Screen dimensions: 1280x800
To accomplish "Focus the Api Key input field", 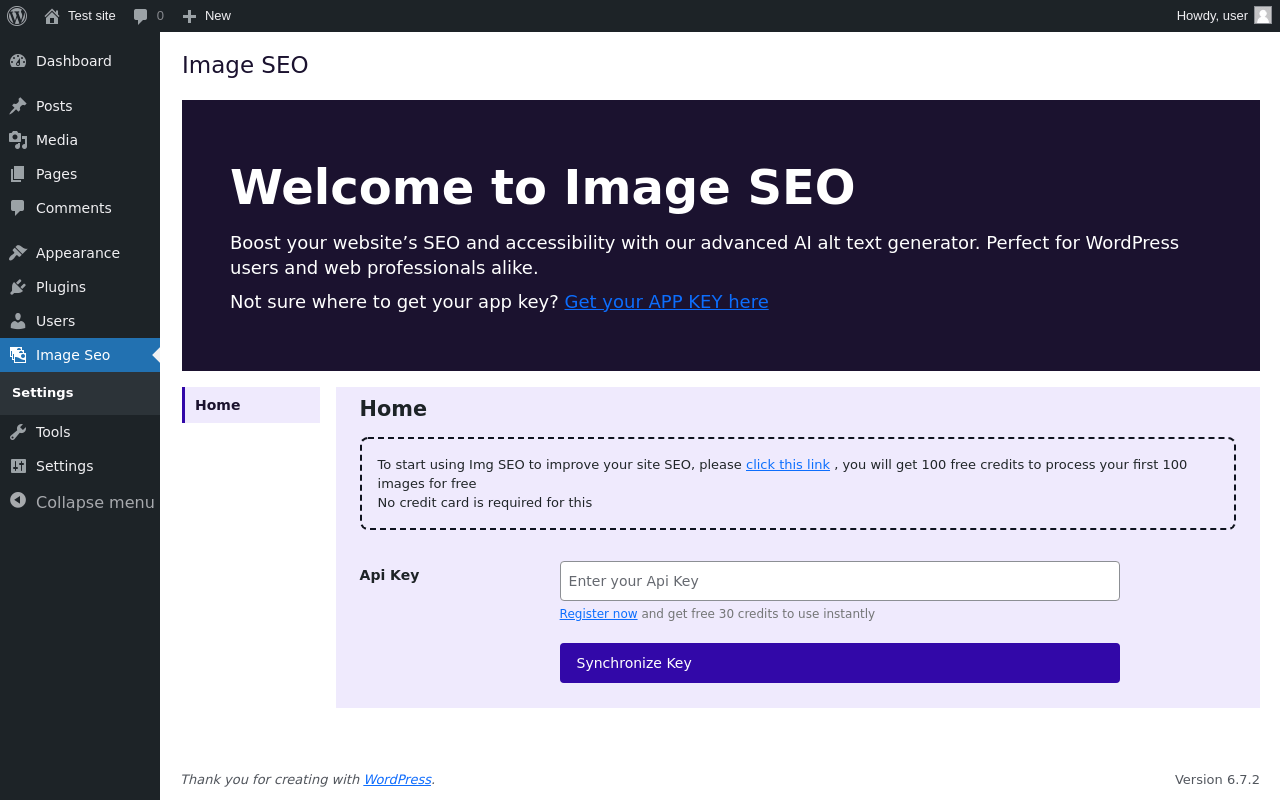I will [x=840, y=581].
